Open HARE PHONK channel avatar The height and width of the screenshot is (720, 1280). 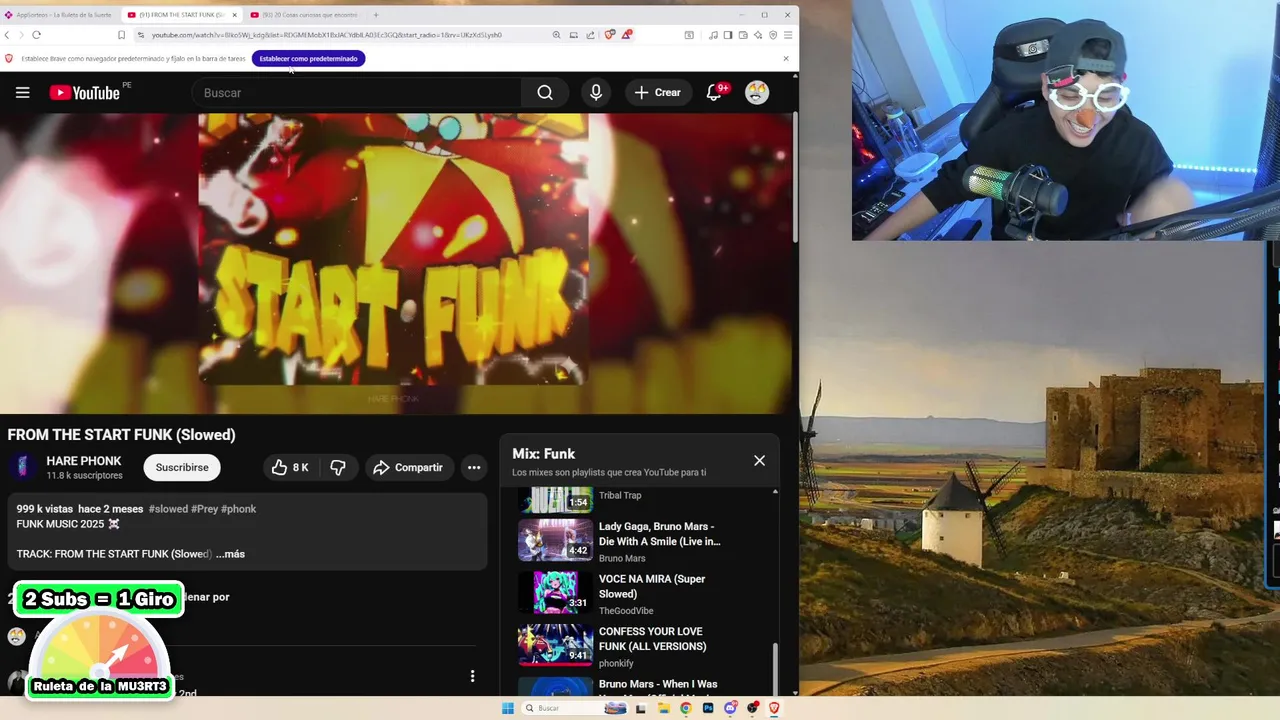point(22,467)
